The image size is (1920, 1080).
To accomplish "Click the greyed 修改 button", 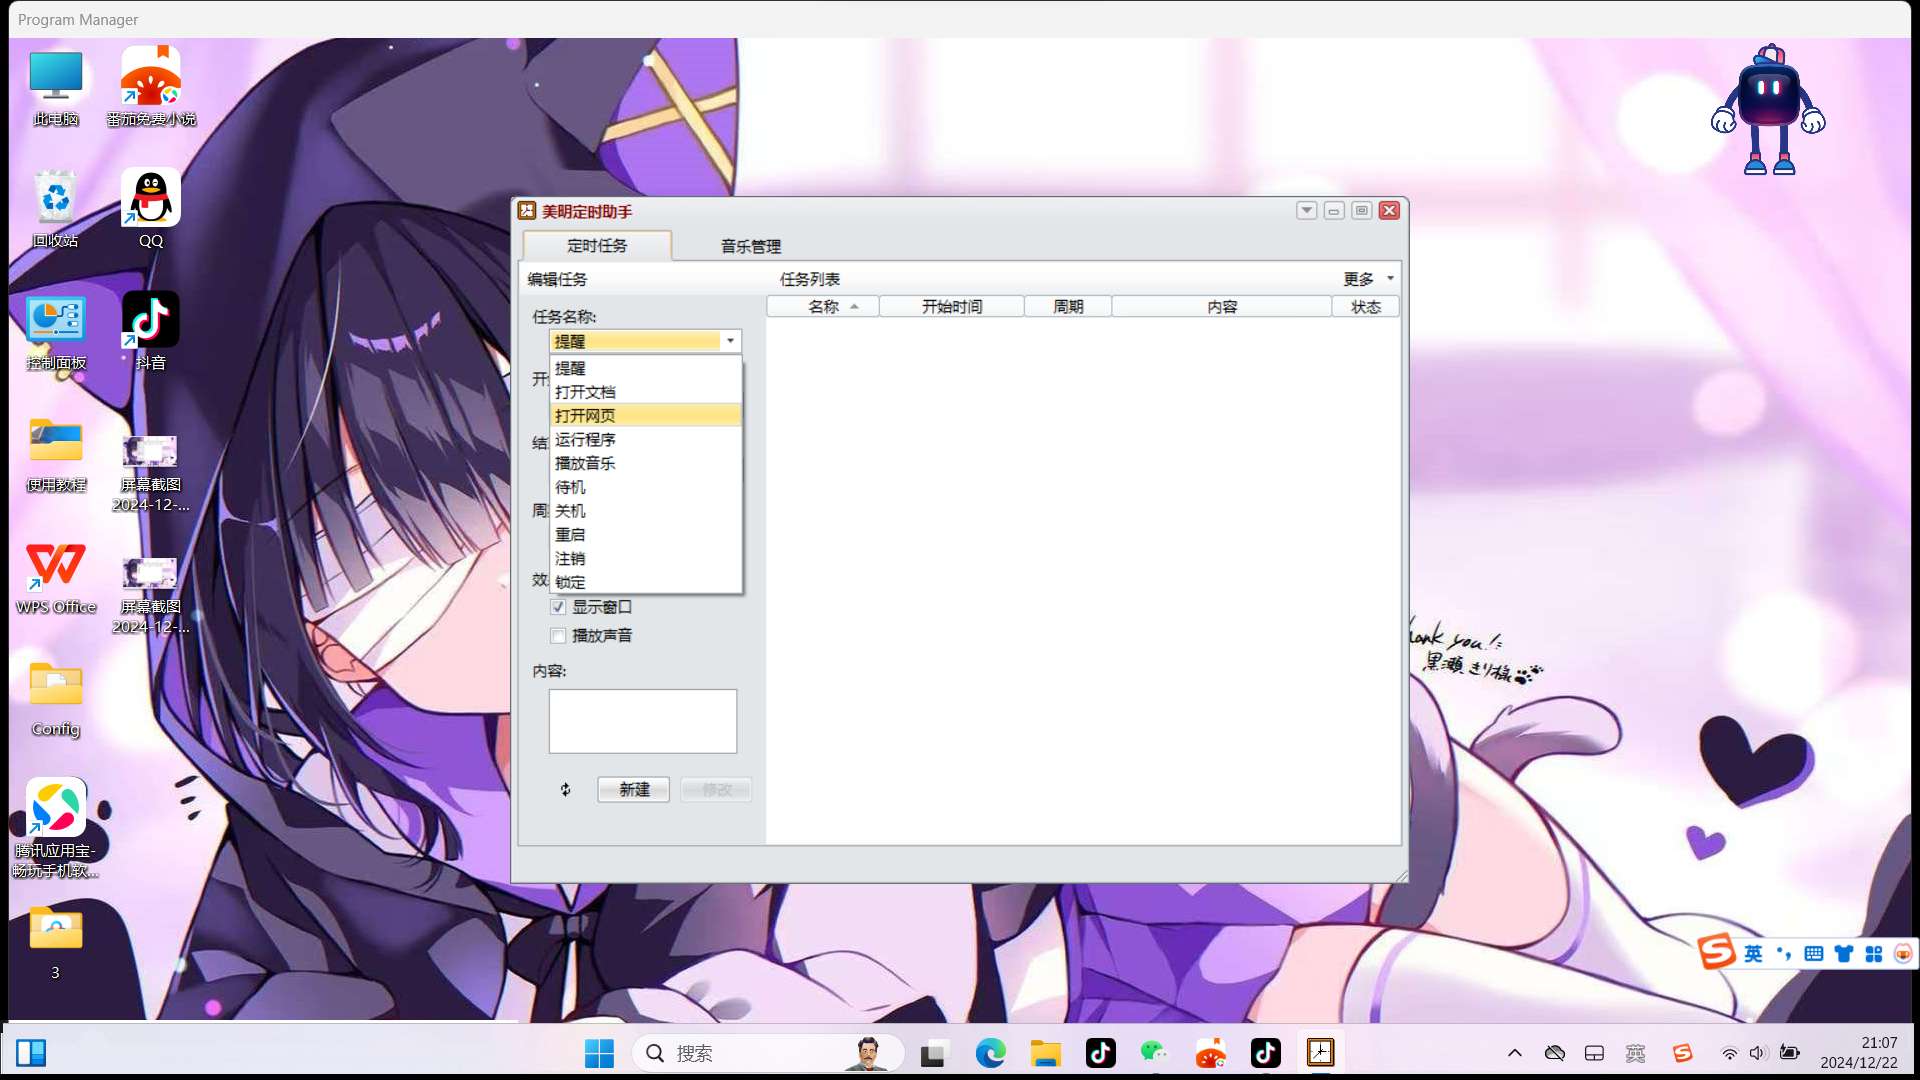I will click(x=716, y=790).
